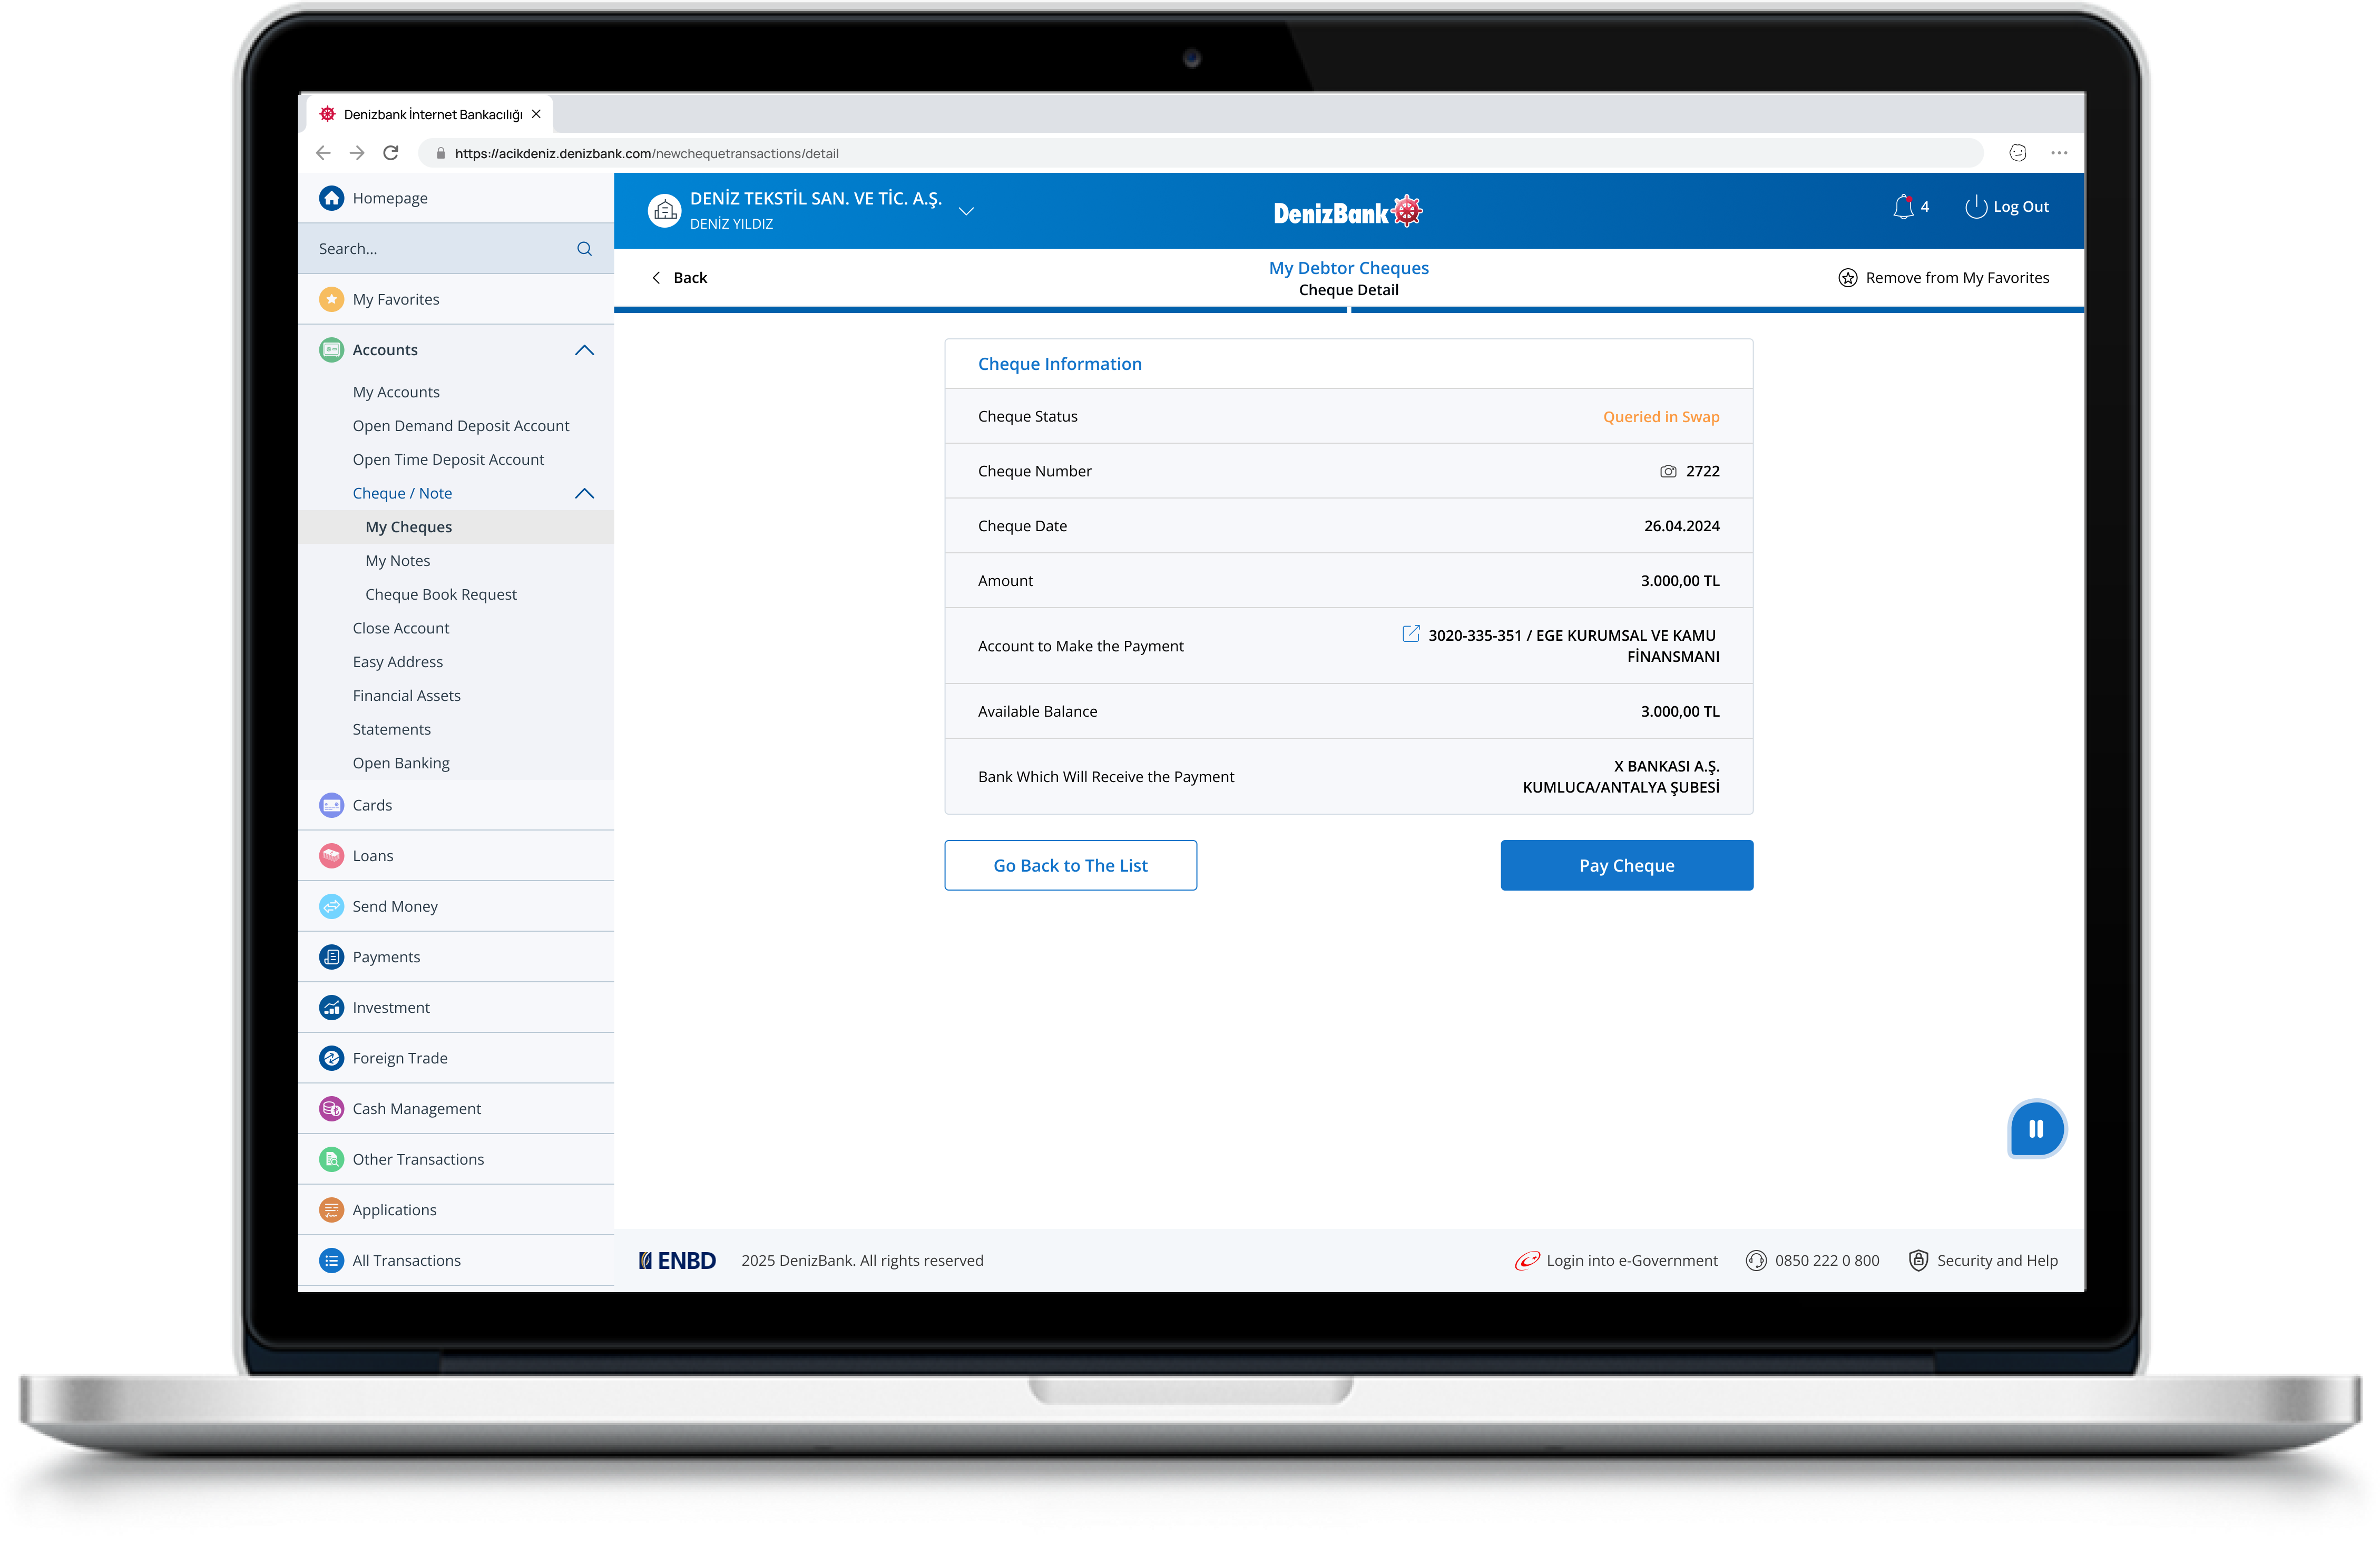2380x1543 pixels.
Task: Remove from My Favorites star toggle
Action: (x=1847, y=278)
